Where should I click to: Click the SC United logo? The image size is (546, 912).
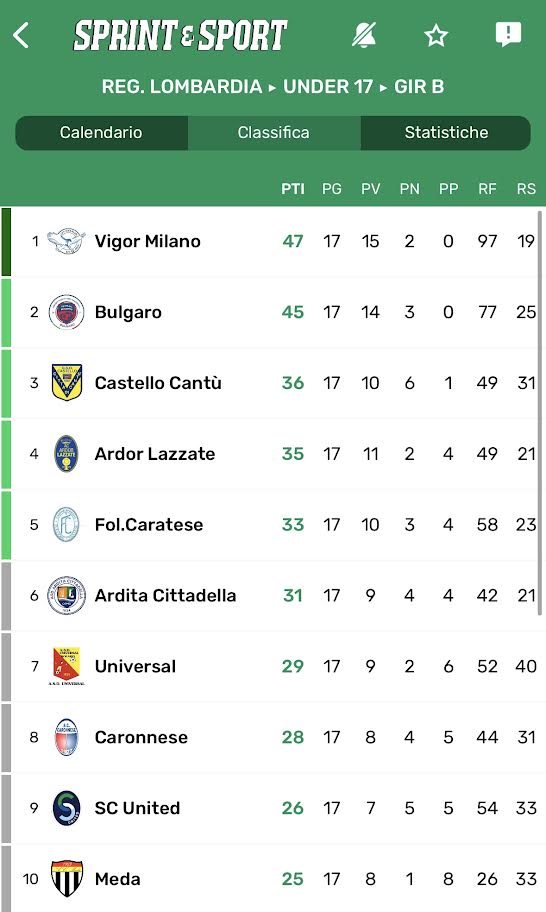click(x=66, y=808)
